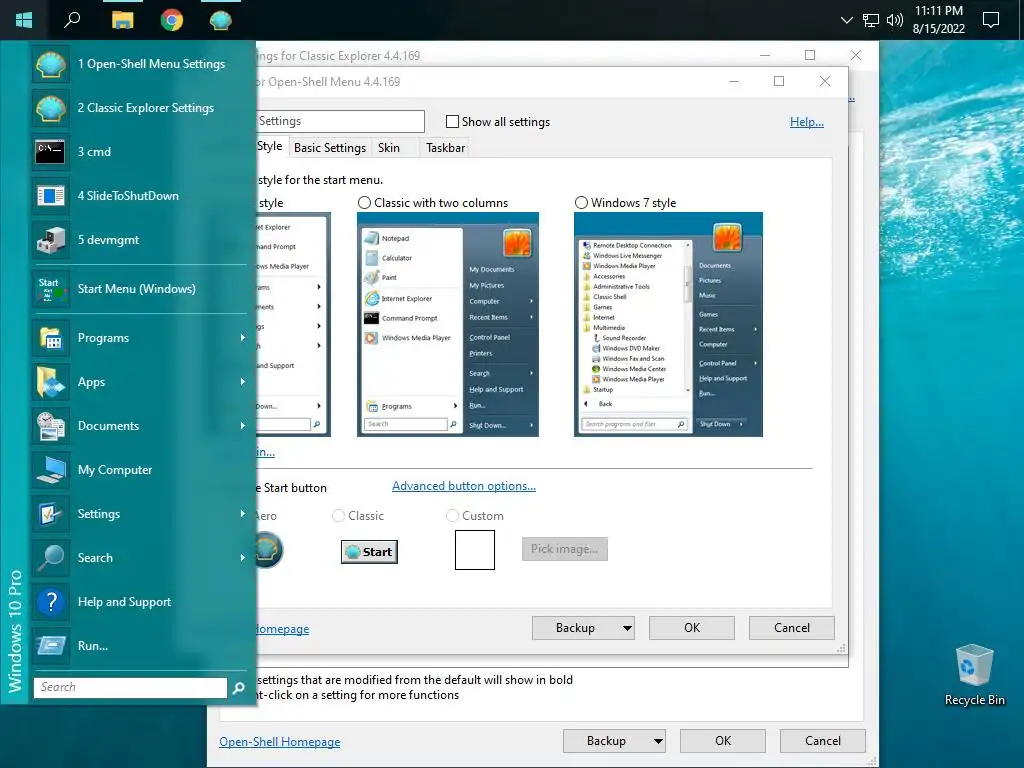Open the Open-Shell Menu Settings shell icon
The image size is (1024, 768).
tap(50, 64)
